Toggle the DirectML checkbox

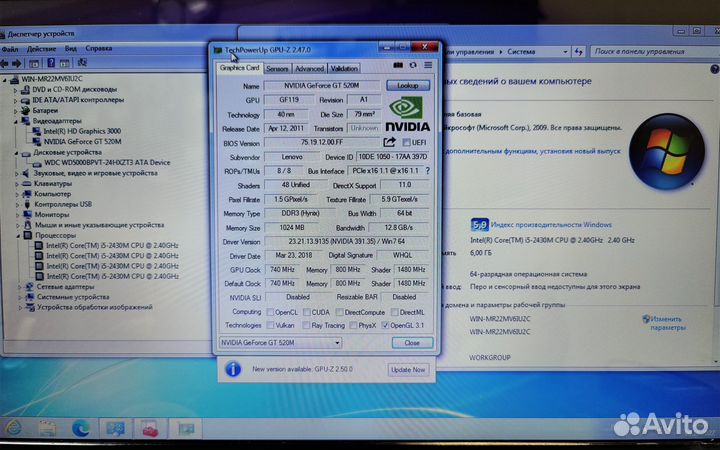coord(394,312)
